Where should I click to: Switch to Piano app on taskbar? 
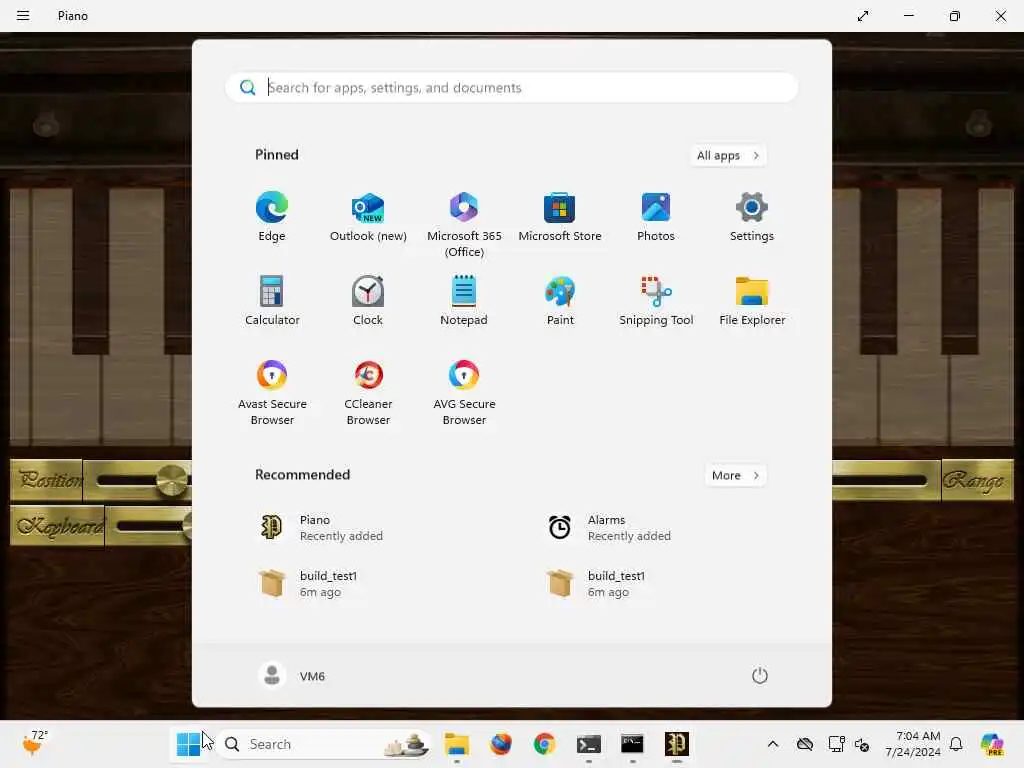coord(677,744)
